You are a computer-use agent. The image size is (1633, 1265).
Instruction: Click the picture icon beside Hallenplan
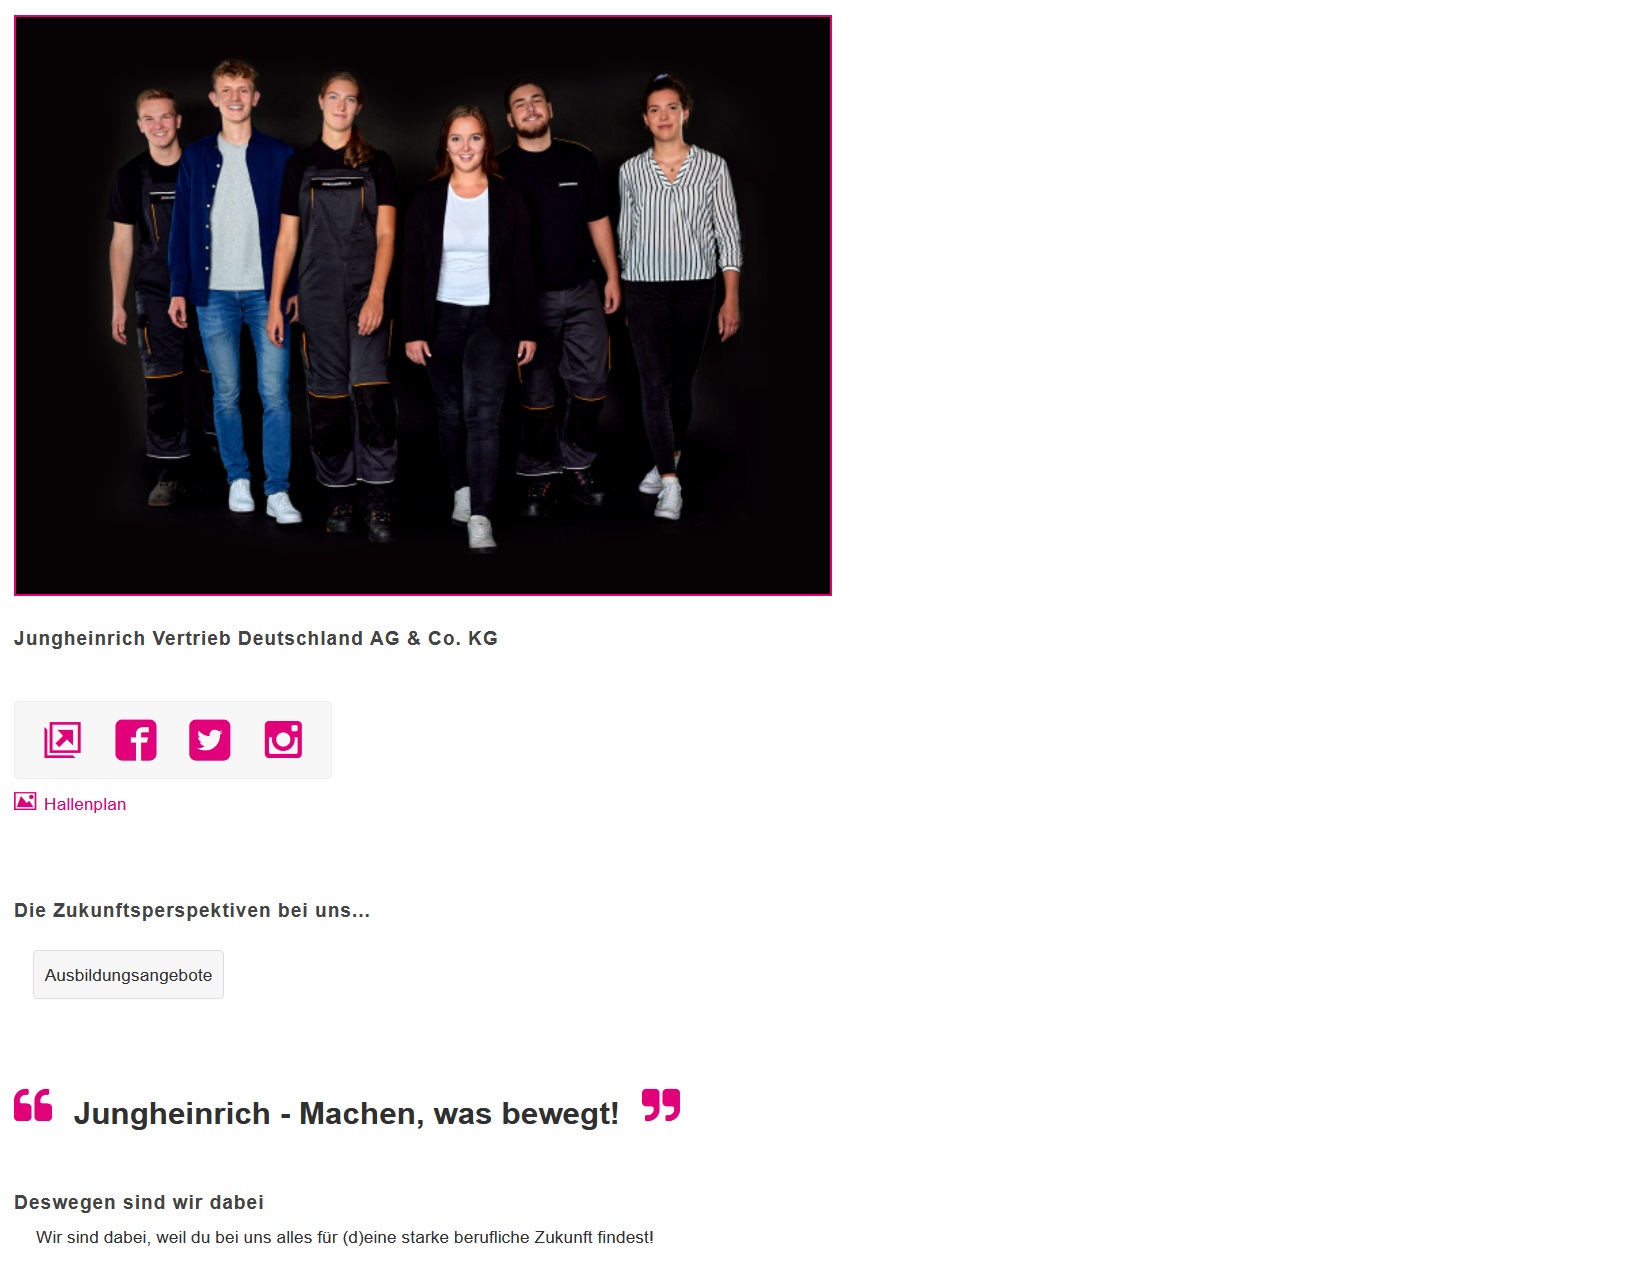(25, 802)
